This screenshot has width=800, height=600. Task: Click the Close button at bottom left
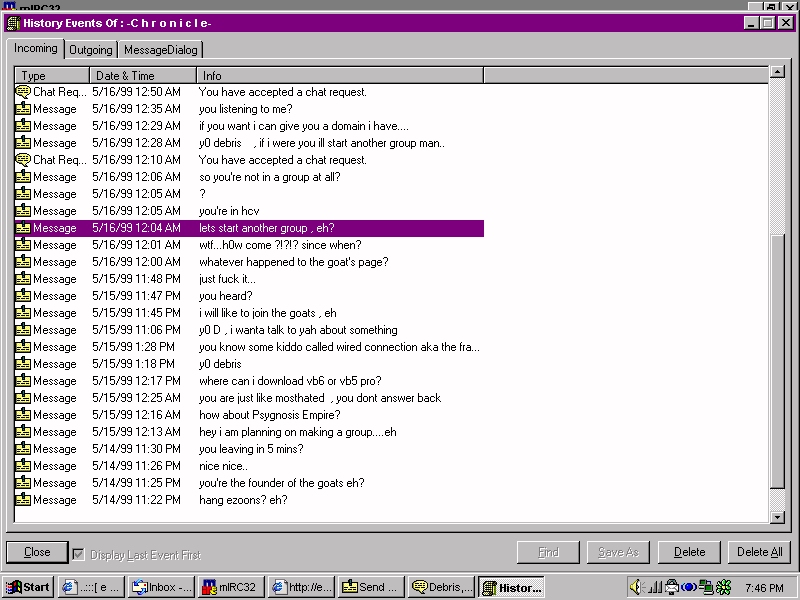pyautogui.click(x=37, y=552)
